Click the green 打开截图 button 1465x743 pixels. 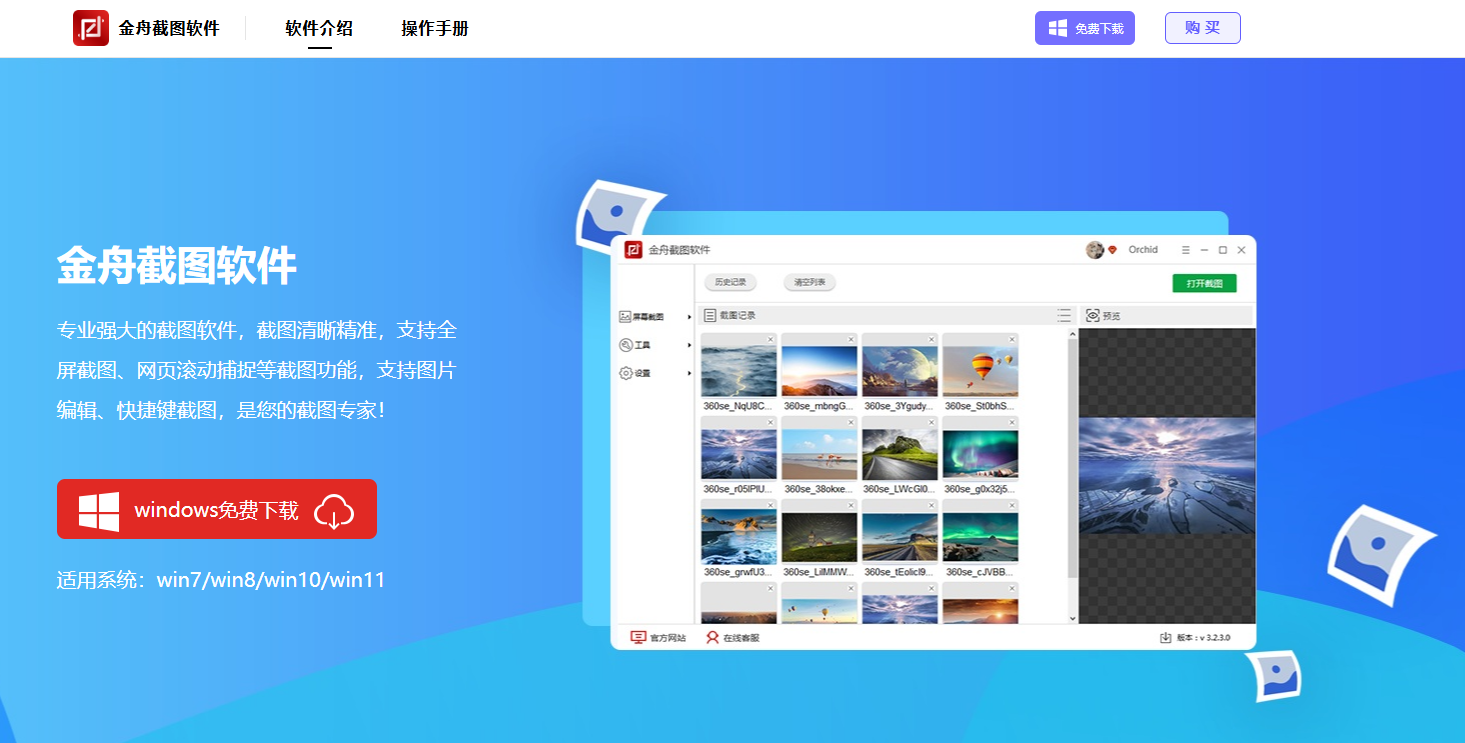(x=1204, y=283)
